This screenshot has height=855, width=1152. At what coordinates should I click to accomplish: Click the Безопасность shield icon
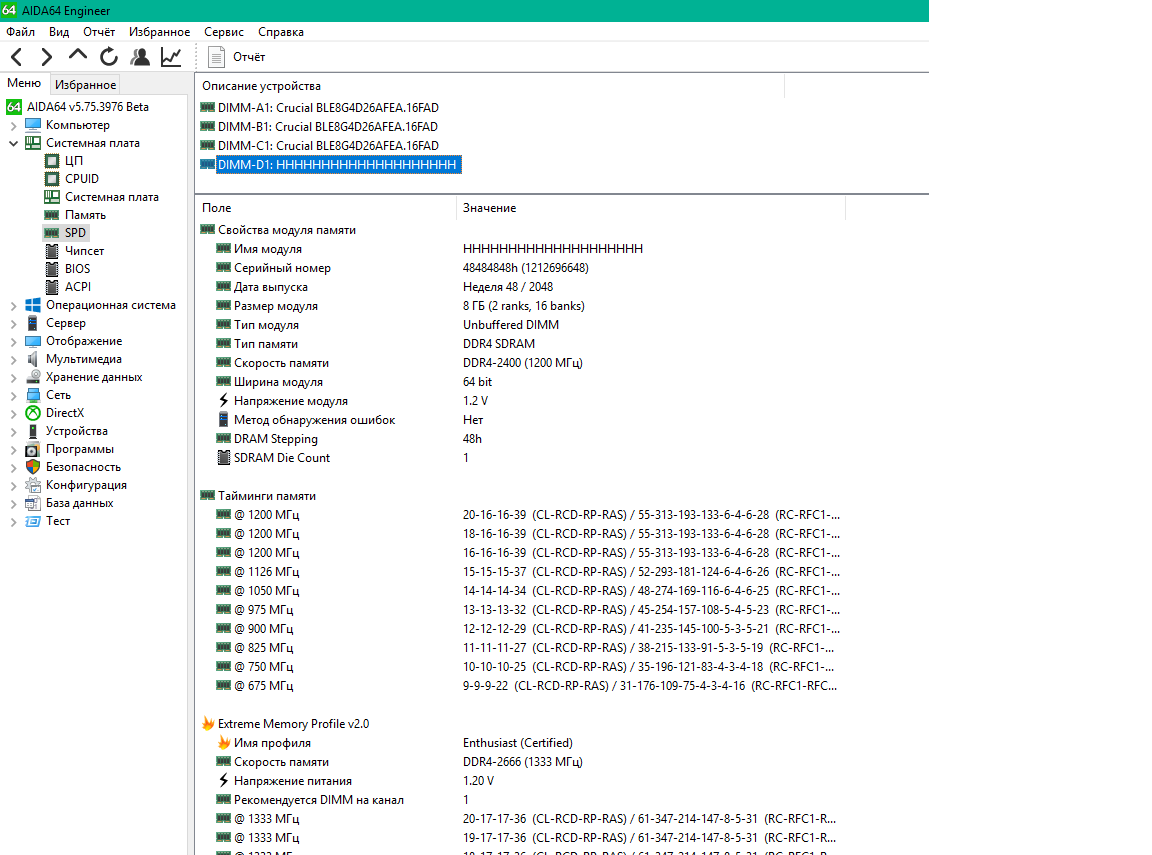[33, 467]
